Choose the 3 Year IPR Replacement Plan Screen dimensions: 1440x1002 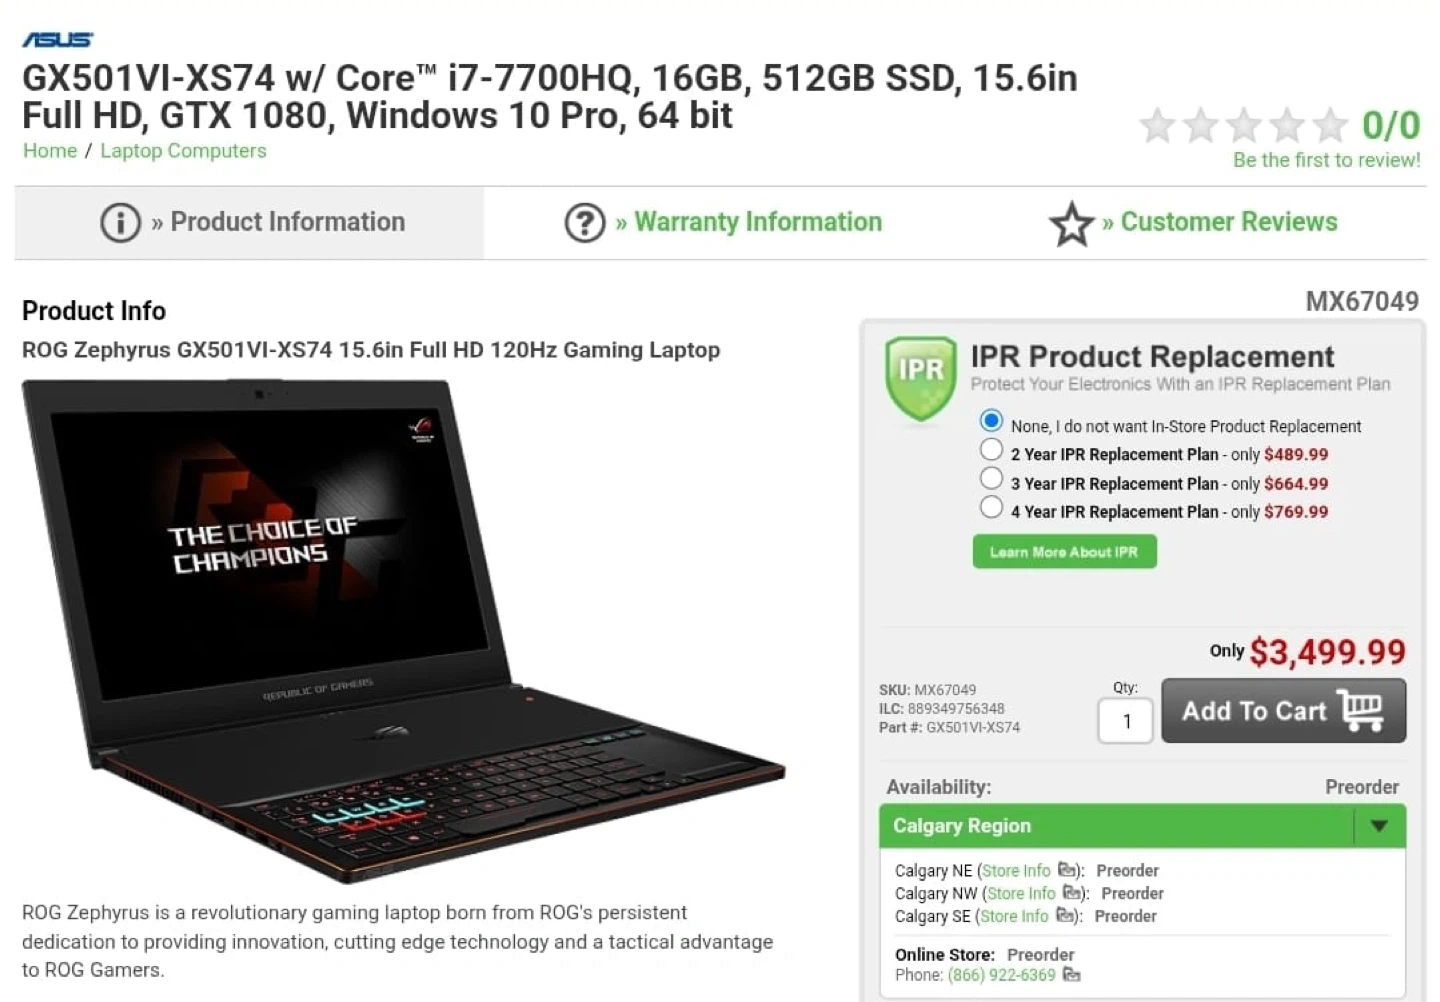coord(991,478)
